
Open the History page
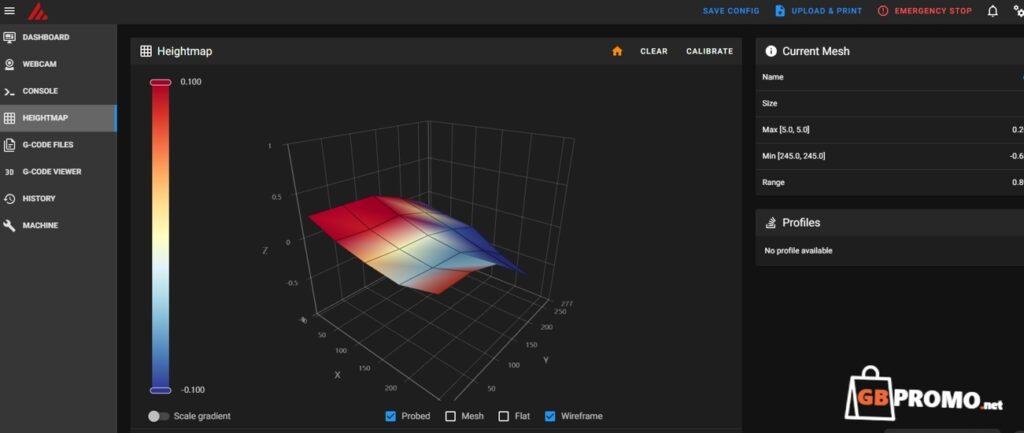[x=39, y=198]
